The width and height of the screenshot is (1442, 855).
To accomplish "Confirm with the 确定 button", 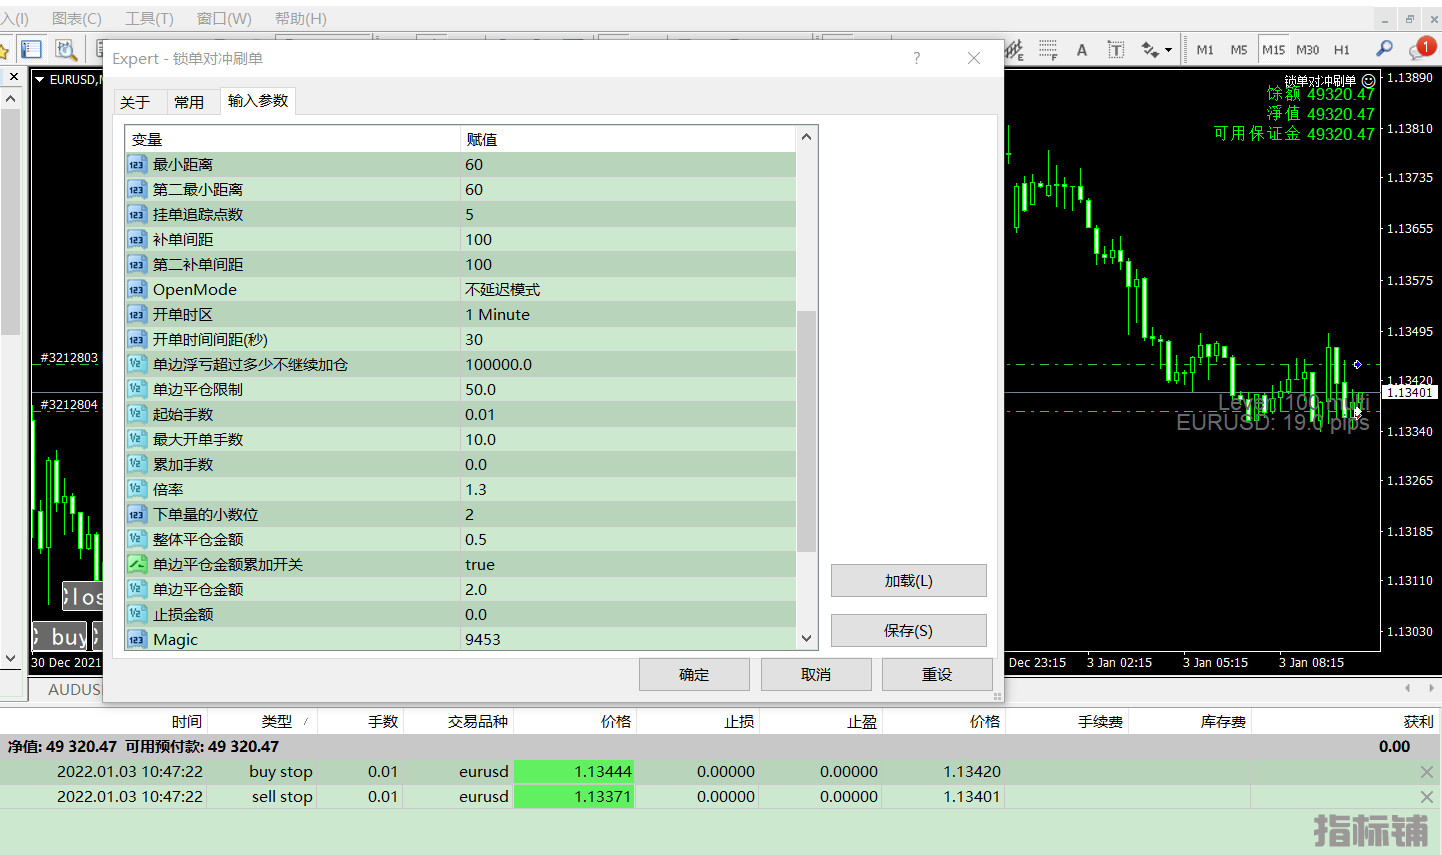I will [694, 675].
